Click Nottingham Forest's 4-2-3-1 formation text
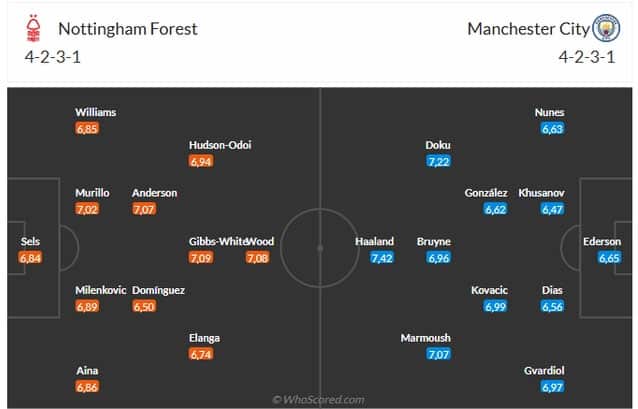 click(52, 57)
